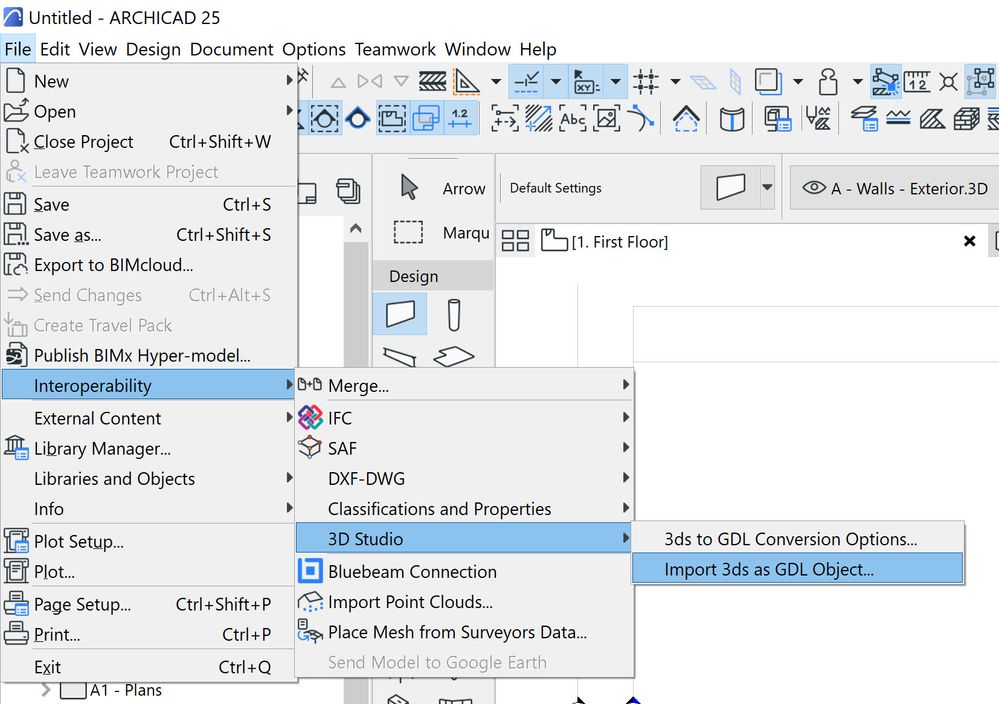The height and width of the screenshot is (704, 999).
Task: Click the Layers settings toolbar icon
Action: [x=864, y=119]
